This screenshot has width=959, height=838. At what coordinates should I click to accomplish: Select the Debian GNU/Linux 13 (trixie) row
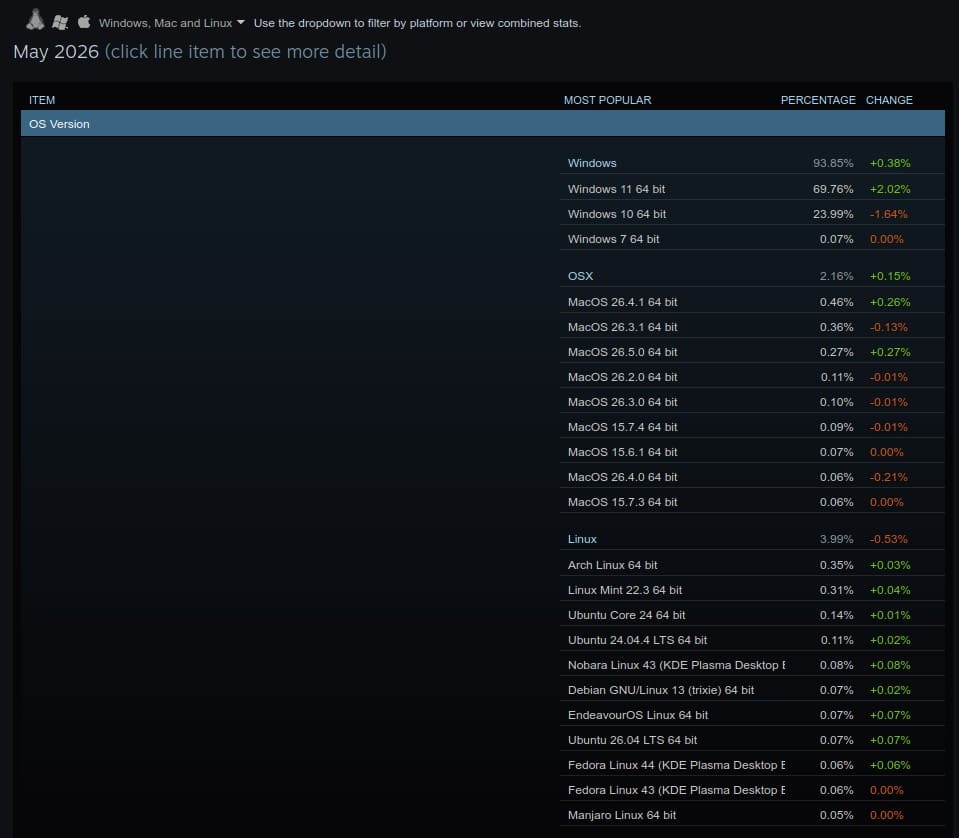click(752, 690)
